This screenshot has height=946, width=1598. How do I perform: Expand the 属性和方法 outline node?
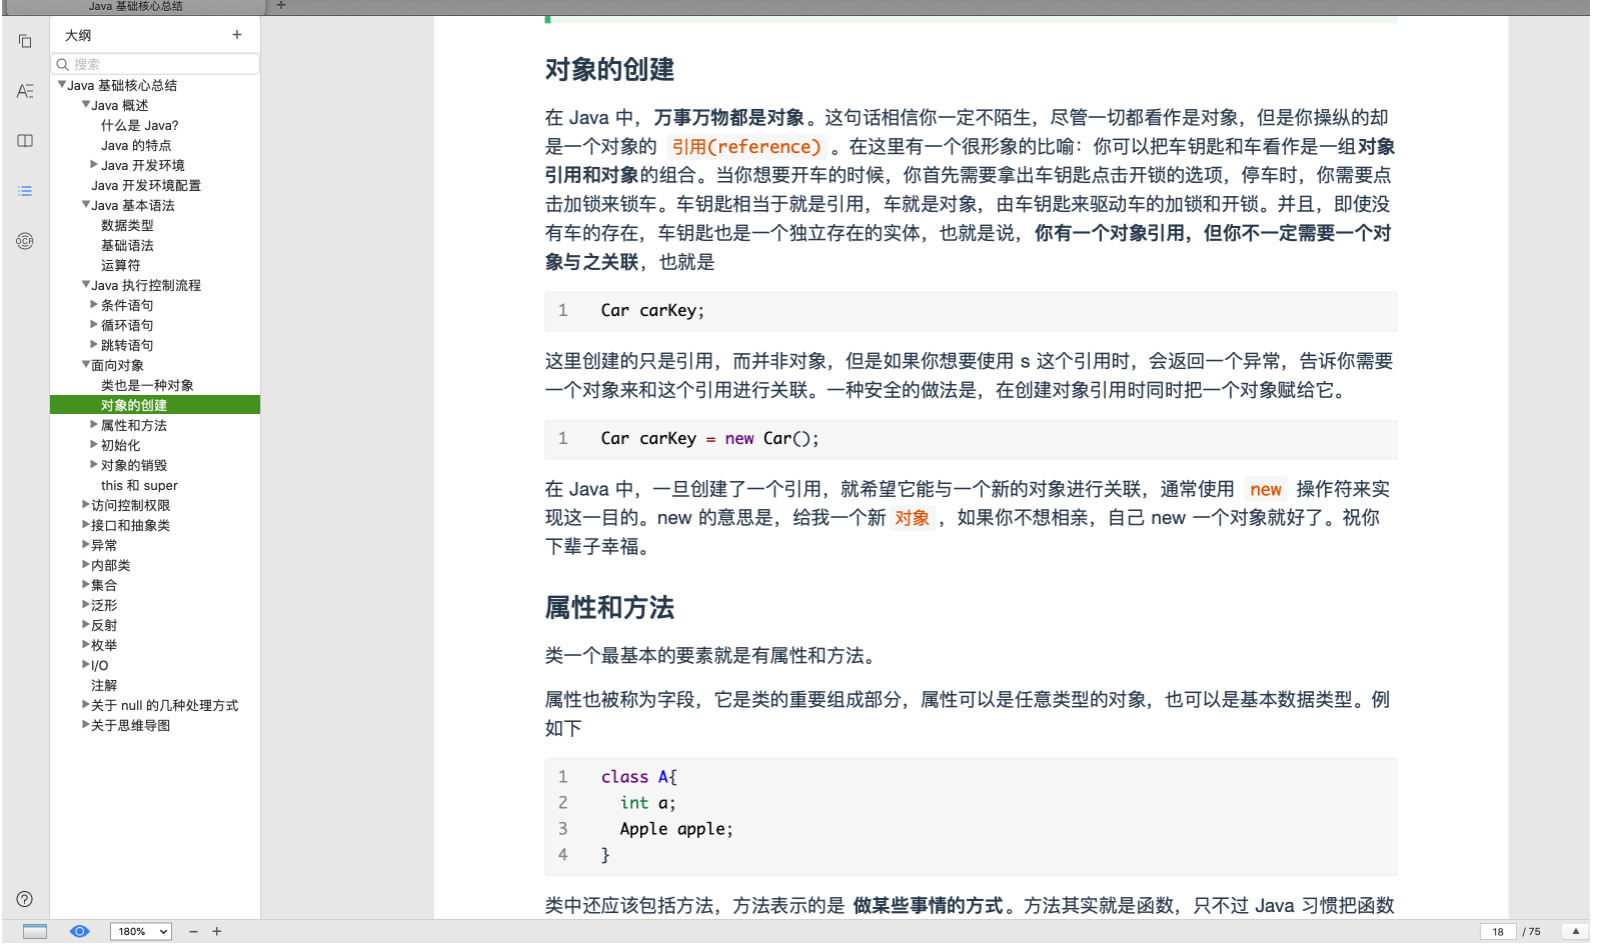point(94,424)
